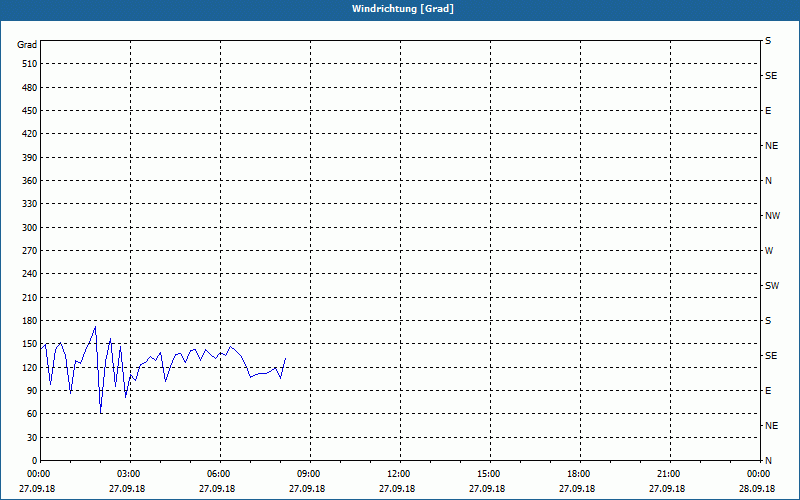The image size is (800, 500).
Task: Click the 21:00 time label
Action: pyautogui.click(x=668, y=474)
